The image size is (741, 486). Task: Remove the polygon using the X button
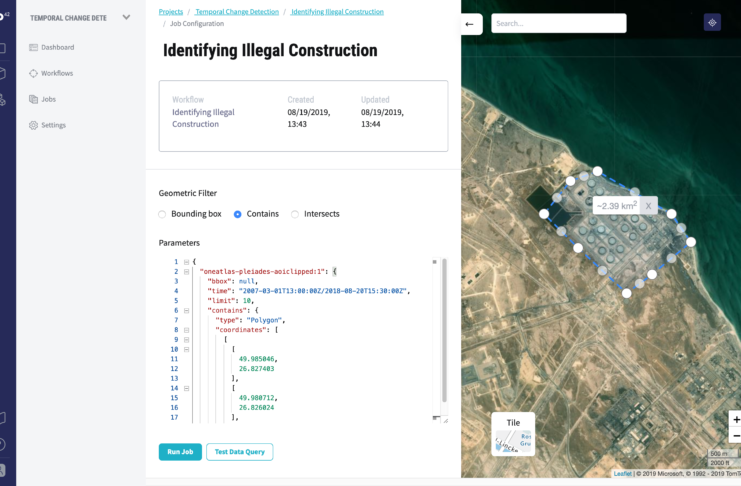(x=648, y=205)
